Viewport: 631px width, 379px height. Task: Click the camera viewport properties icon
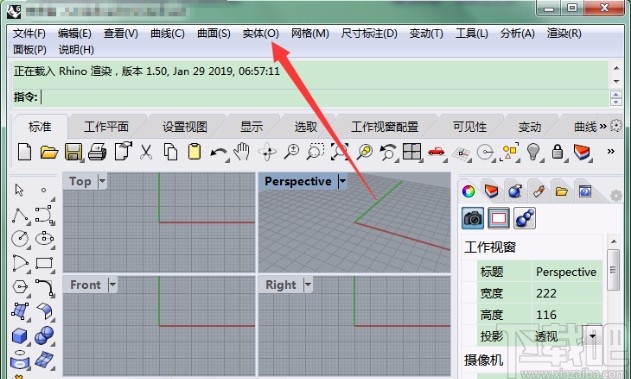point(472,218)
